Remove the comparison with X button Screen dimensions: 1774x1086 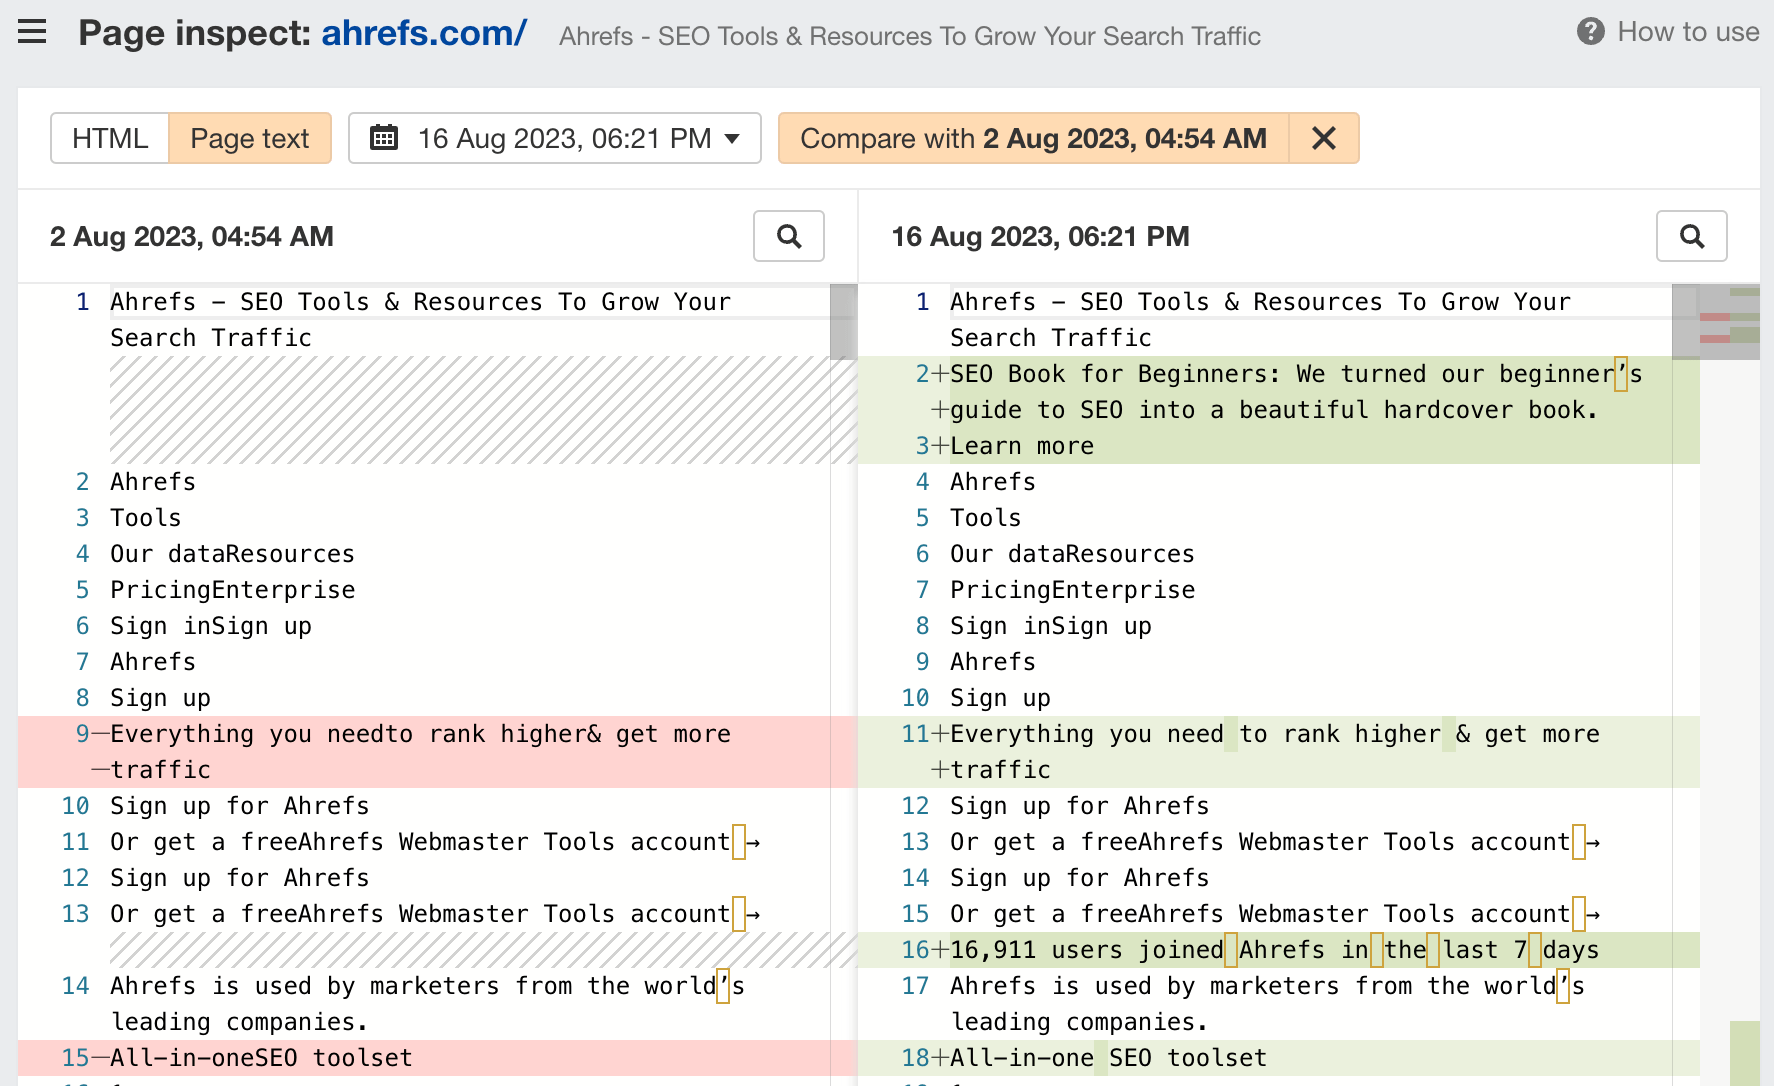(x=1323, y=138)
